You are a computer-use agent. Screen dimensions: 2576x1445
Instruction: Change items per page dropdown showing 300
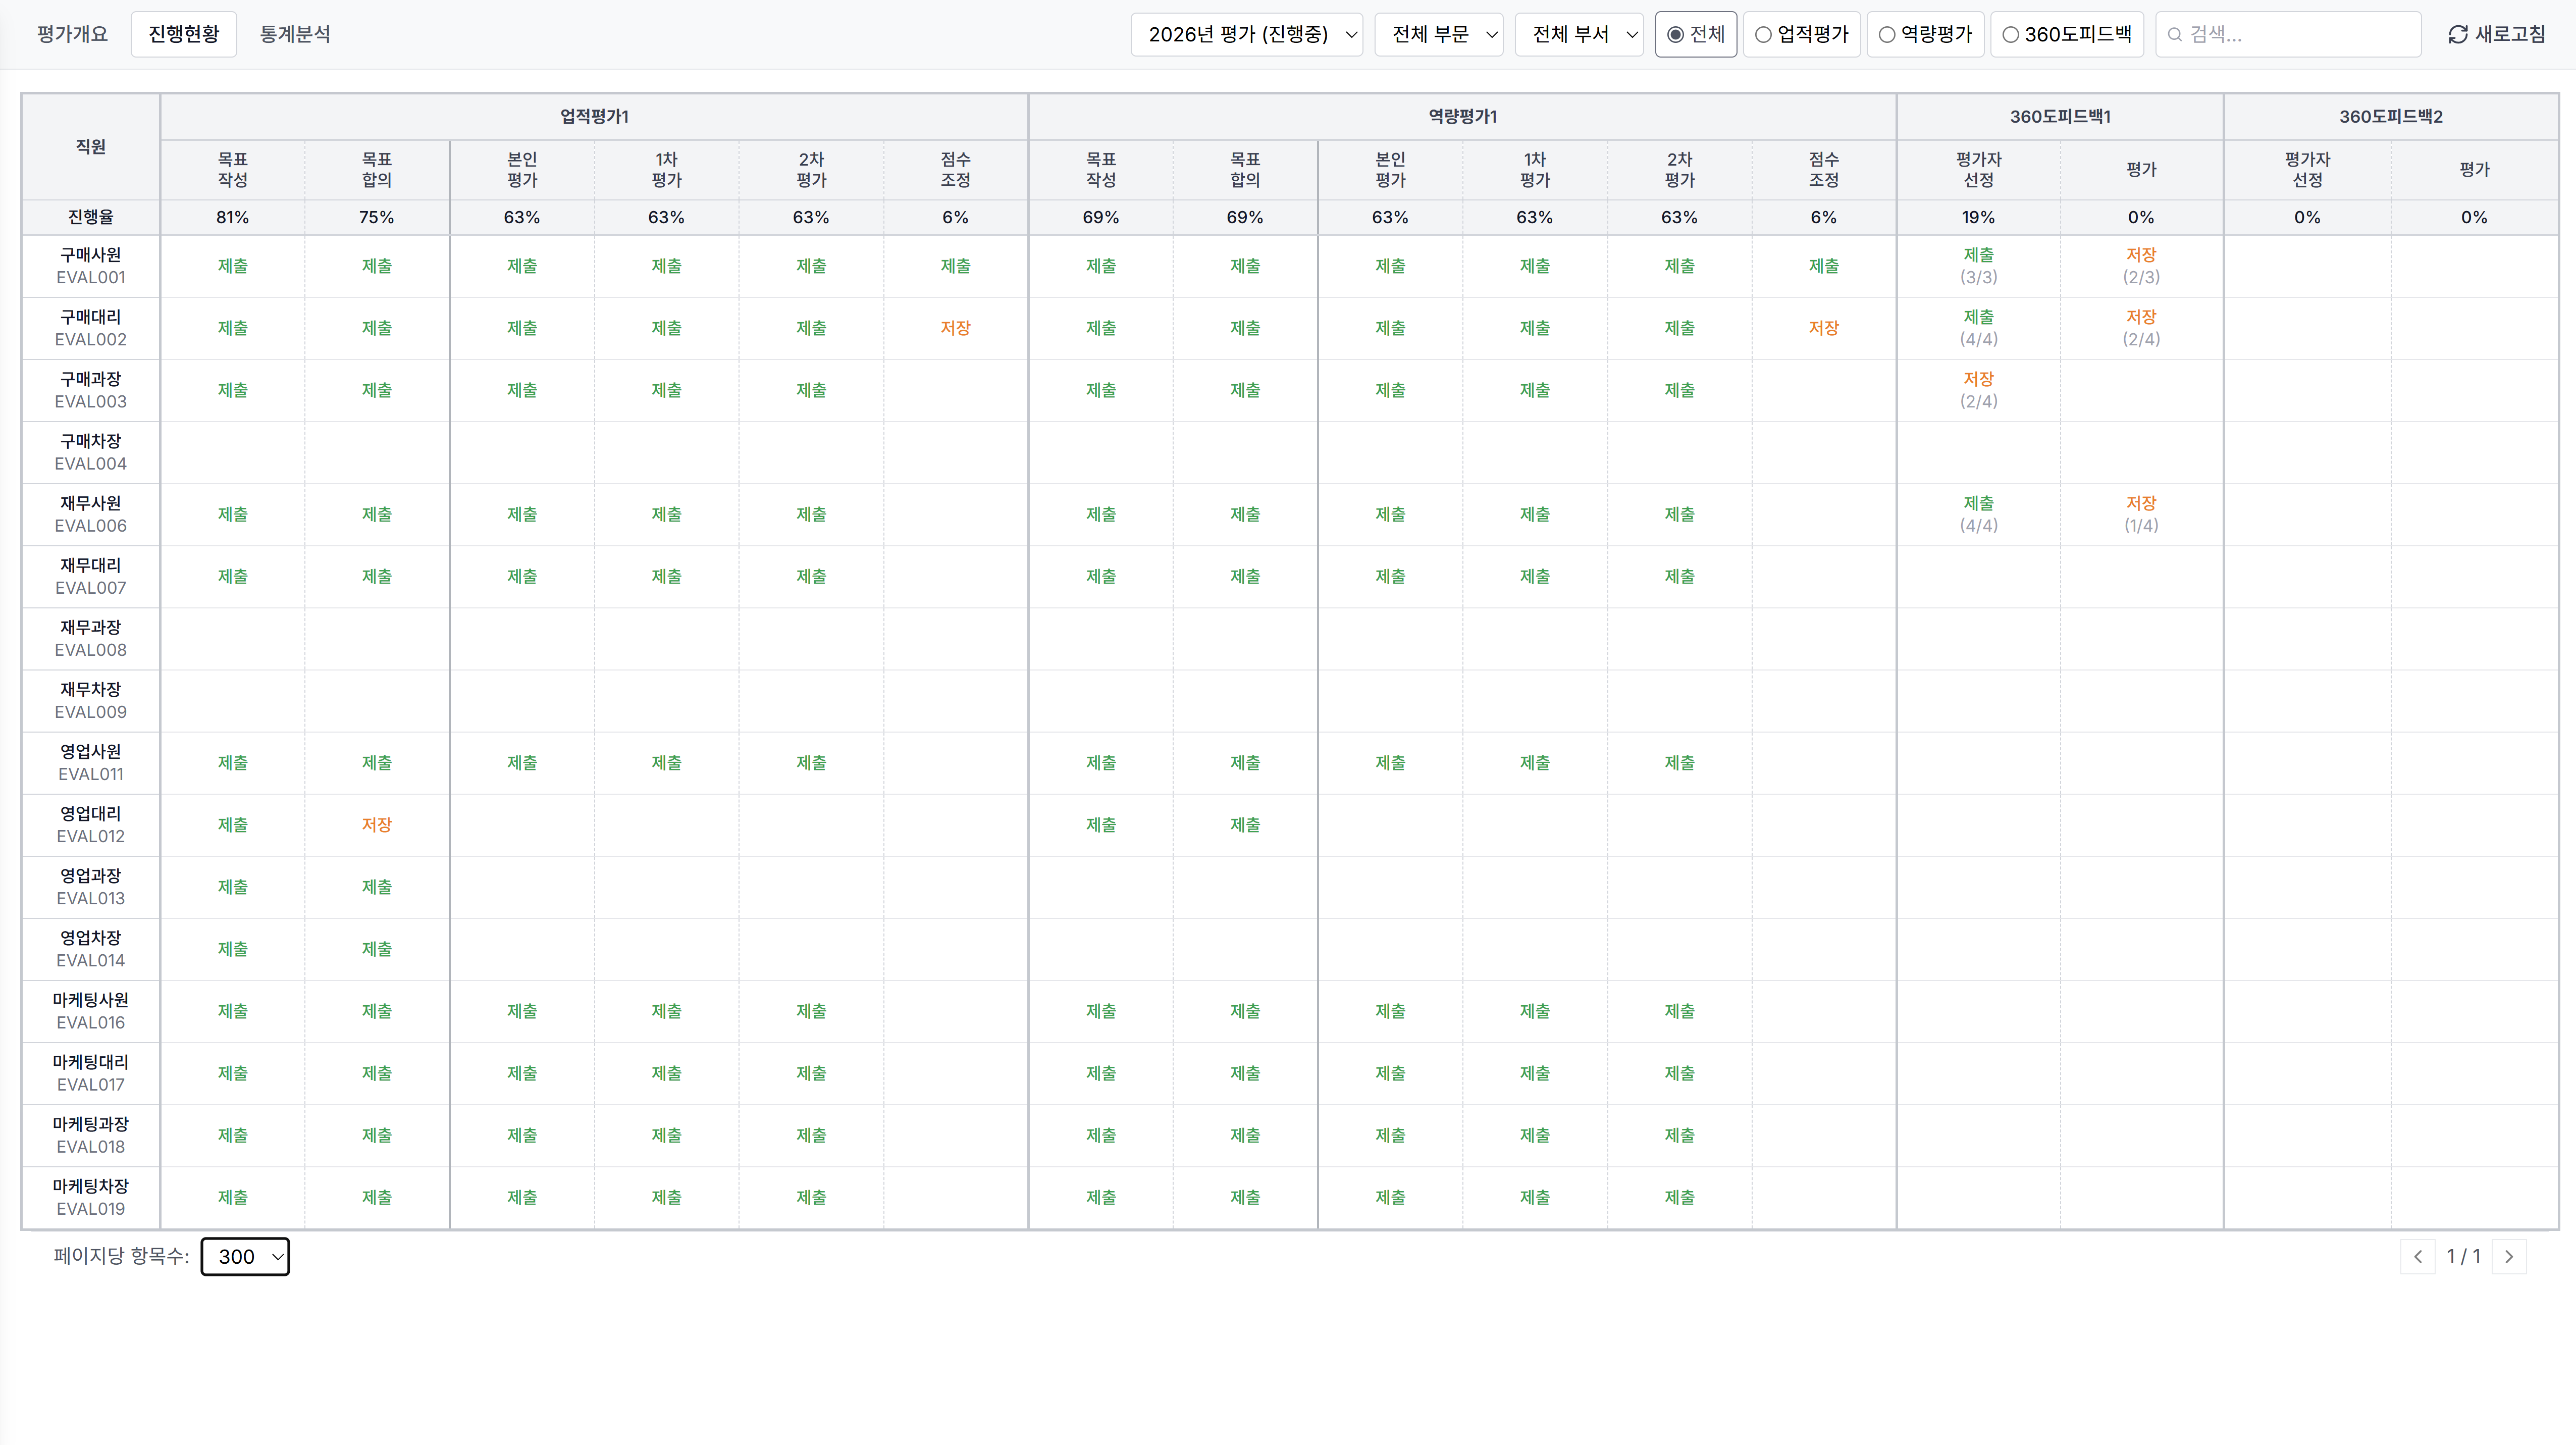(x=245, y=1257)
